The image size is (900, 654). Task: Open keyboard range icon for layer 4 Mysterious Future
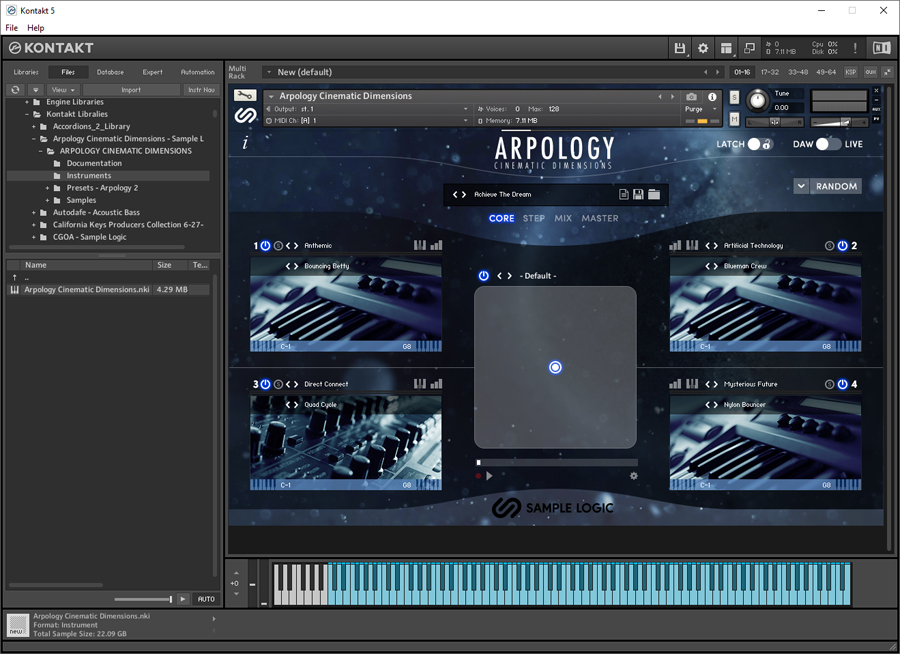pyautogui.click(x=692, y=384)
